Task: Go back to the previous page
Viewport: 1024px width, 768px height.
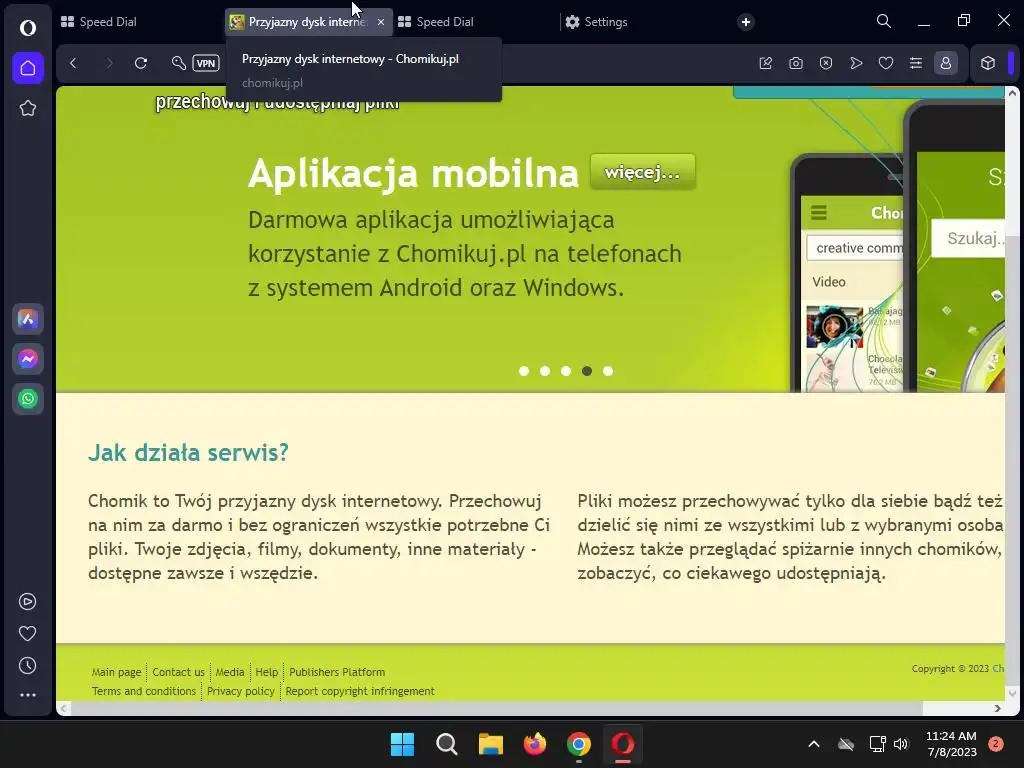Action: coord(73,63)
